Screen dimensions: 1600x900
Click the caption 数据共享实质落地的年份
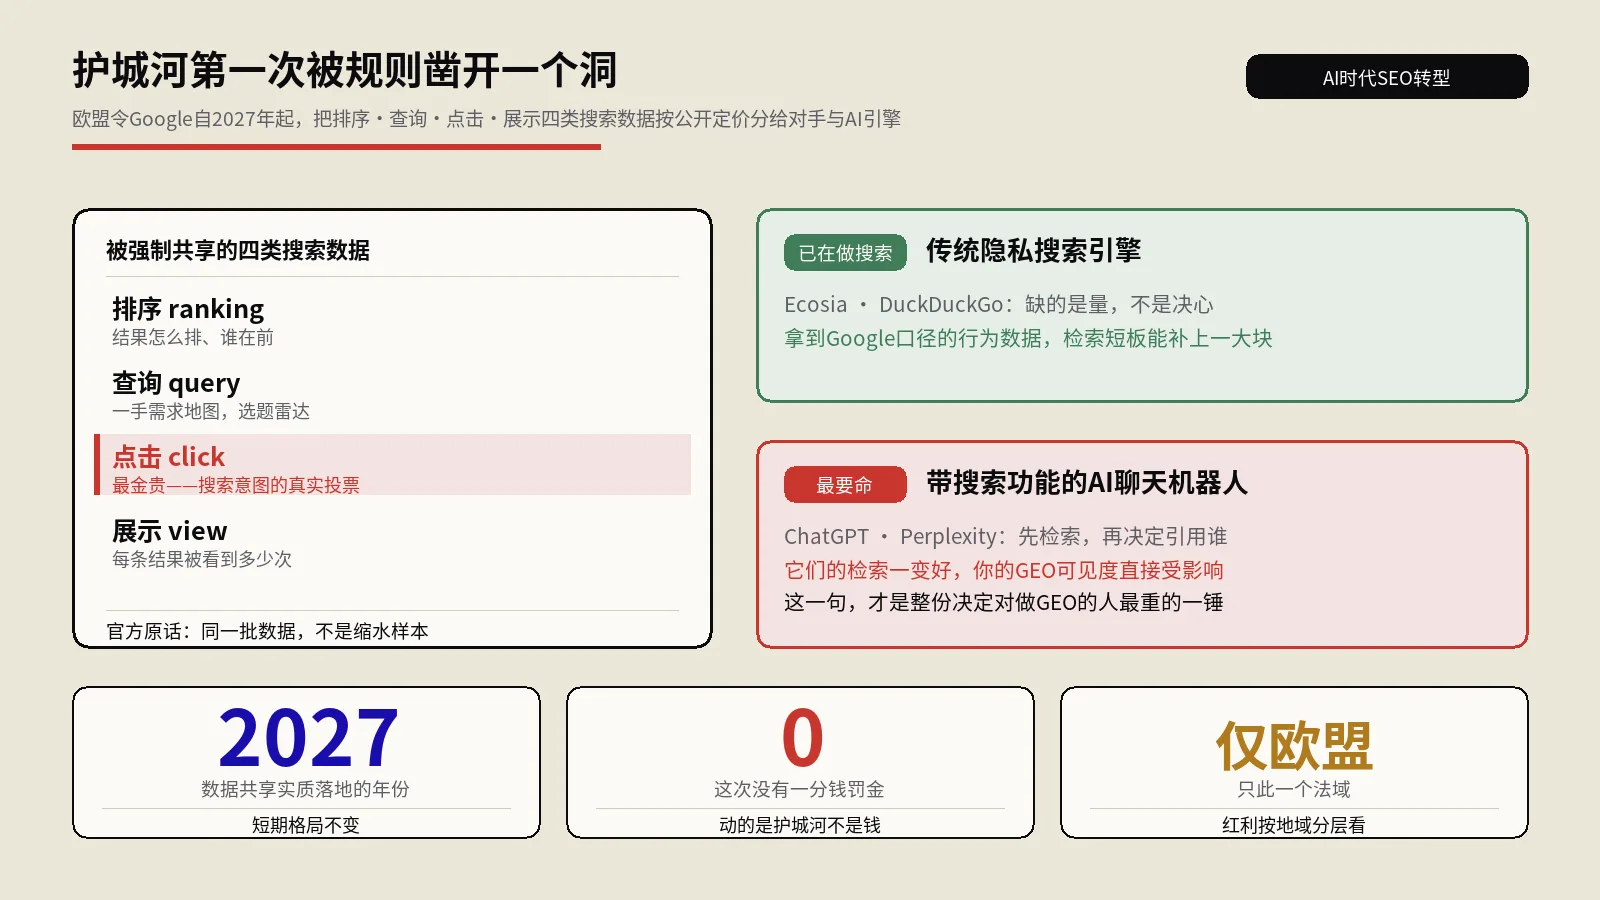306,790
